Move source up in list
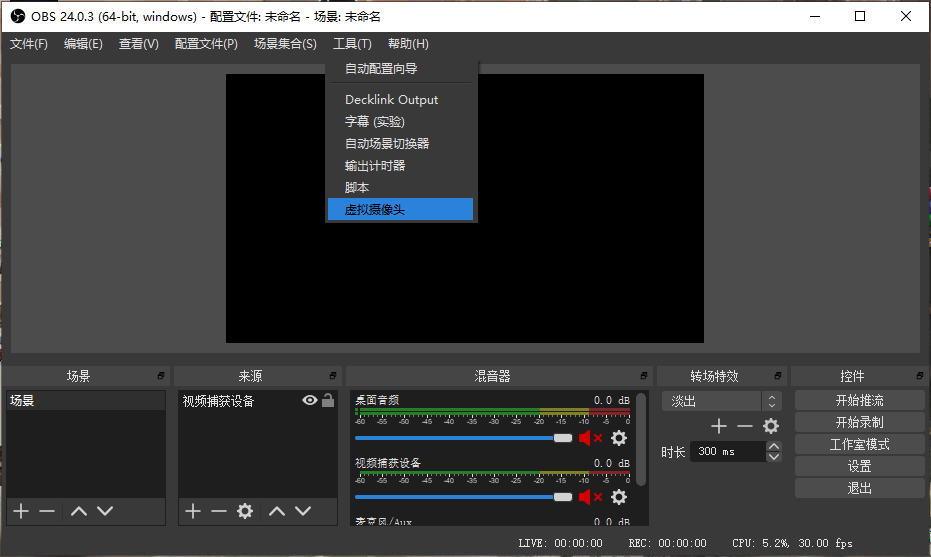The width and height of the screenshot is (931, 557). click(x=277, y=511)
